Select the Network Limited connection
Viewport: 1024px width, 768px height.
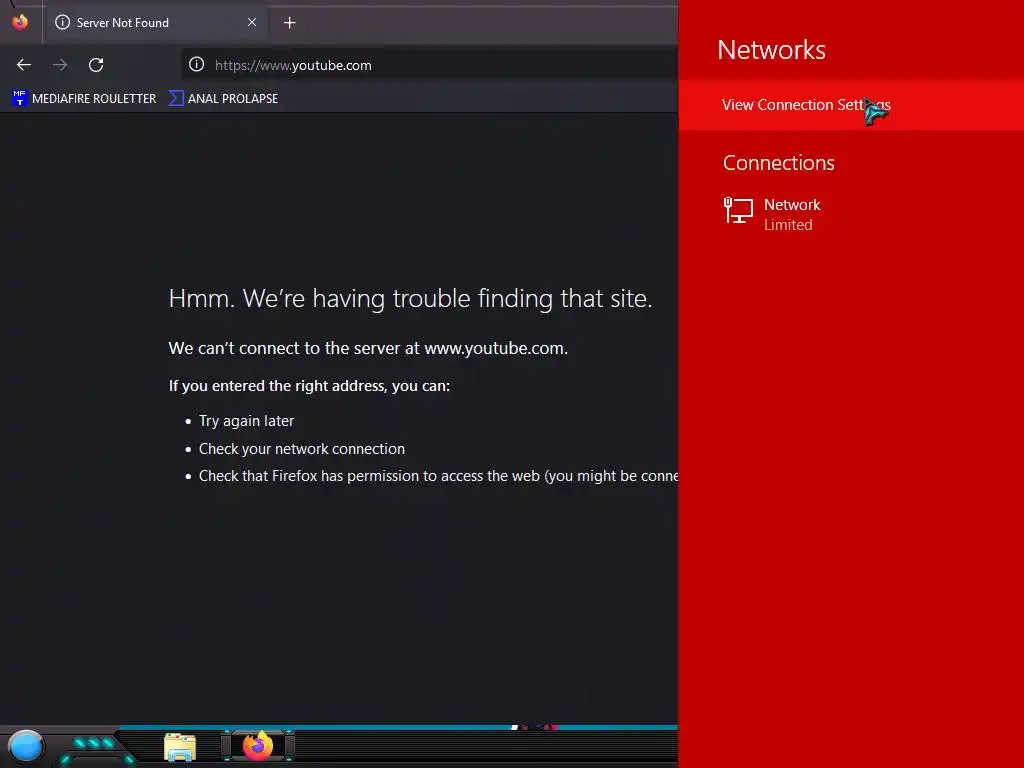[x=851, y=214]
